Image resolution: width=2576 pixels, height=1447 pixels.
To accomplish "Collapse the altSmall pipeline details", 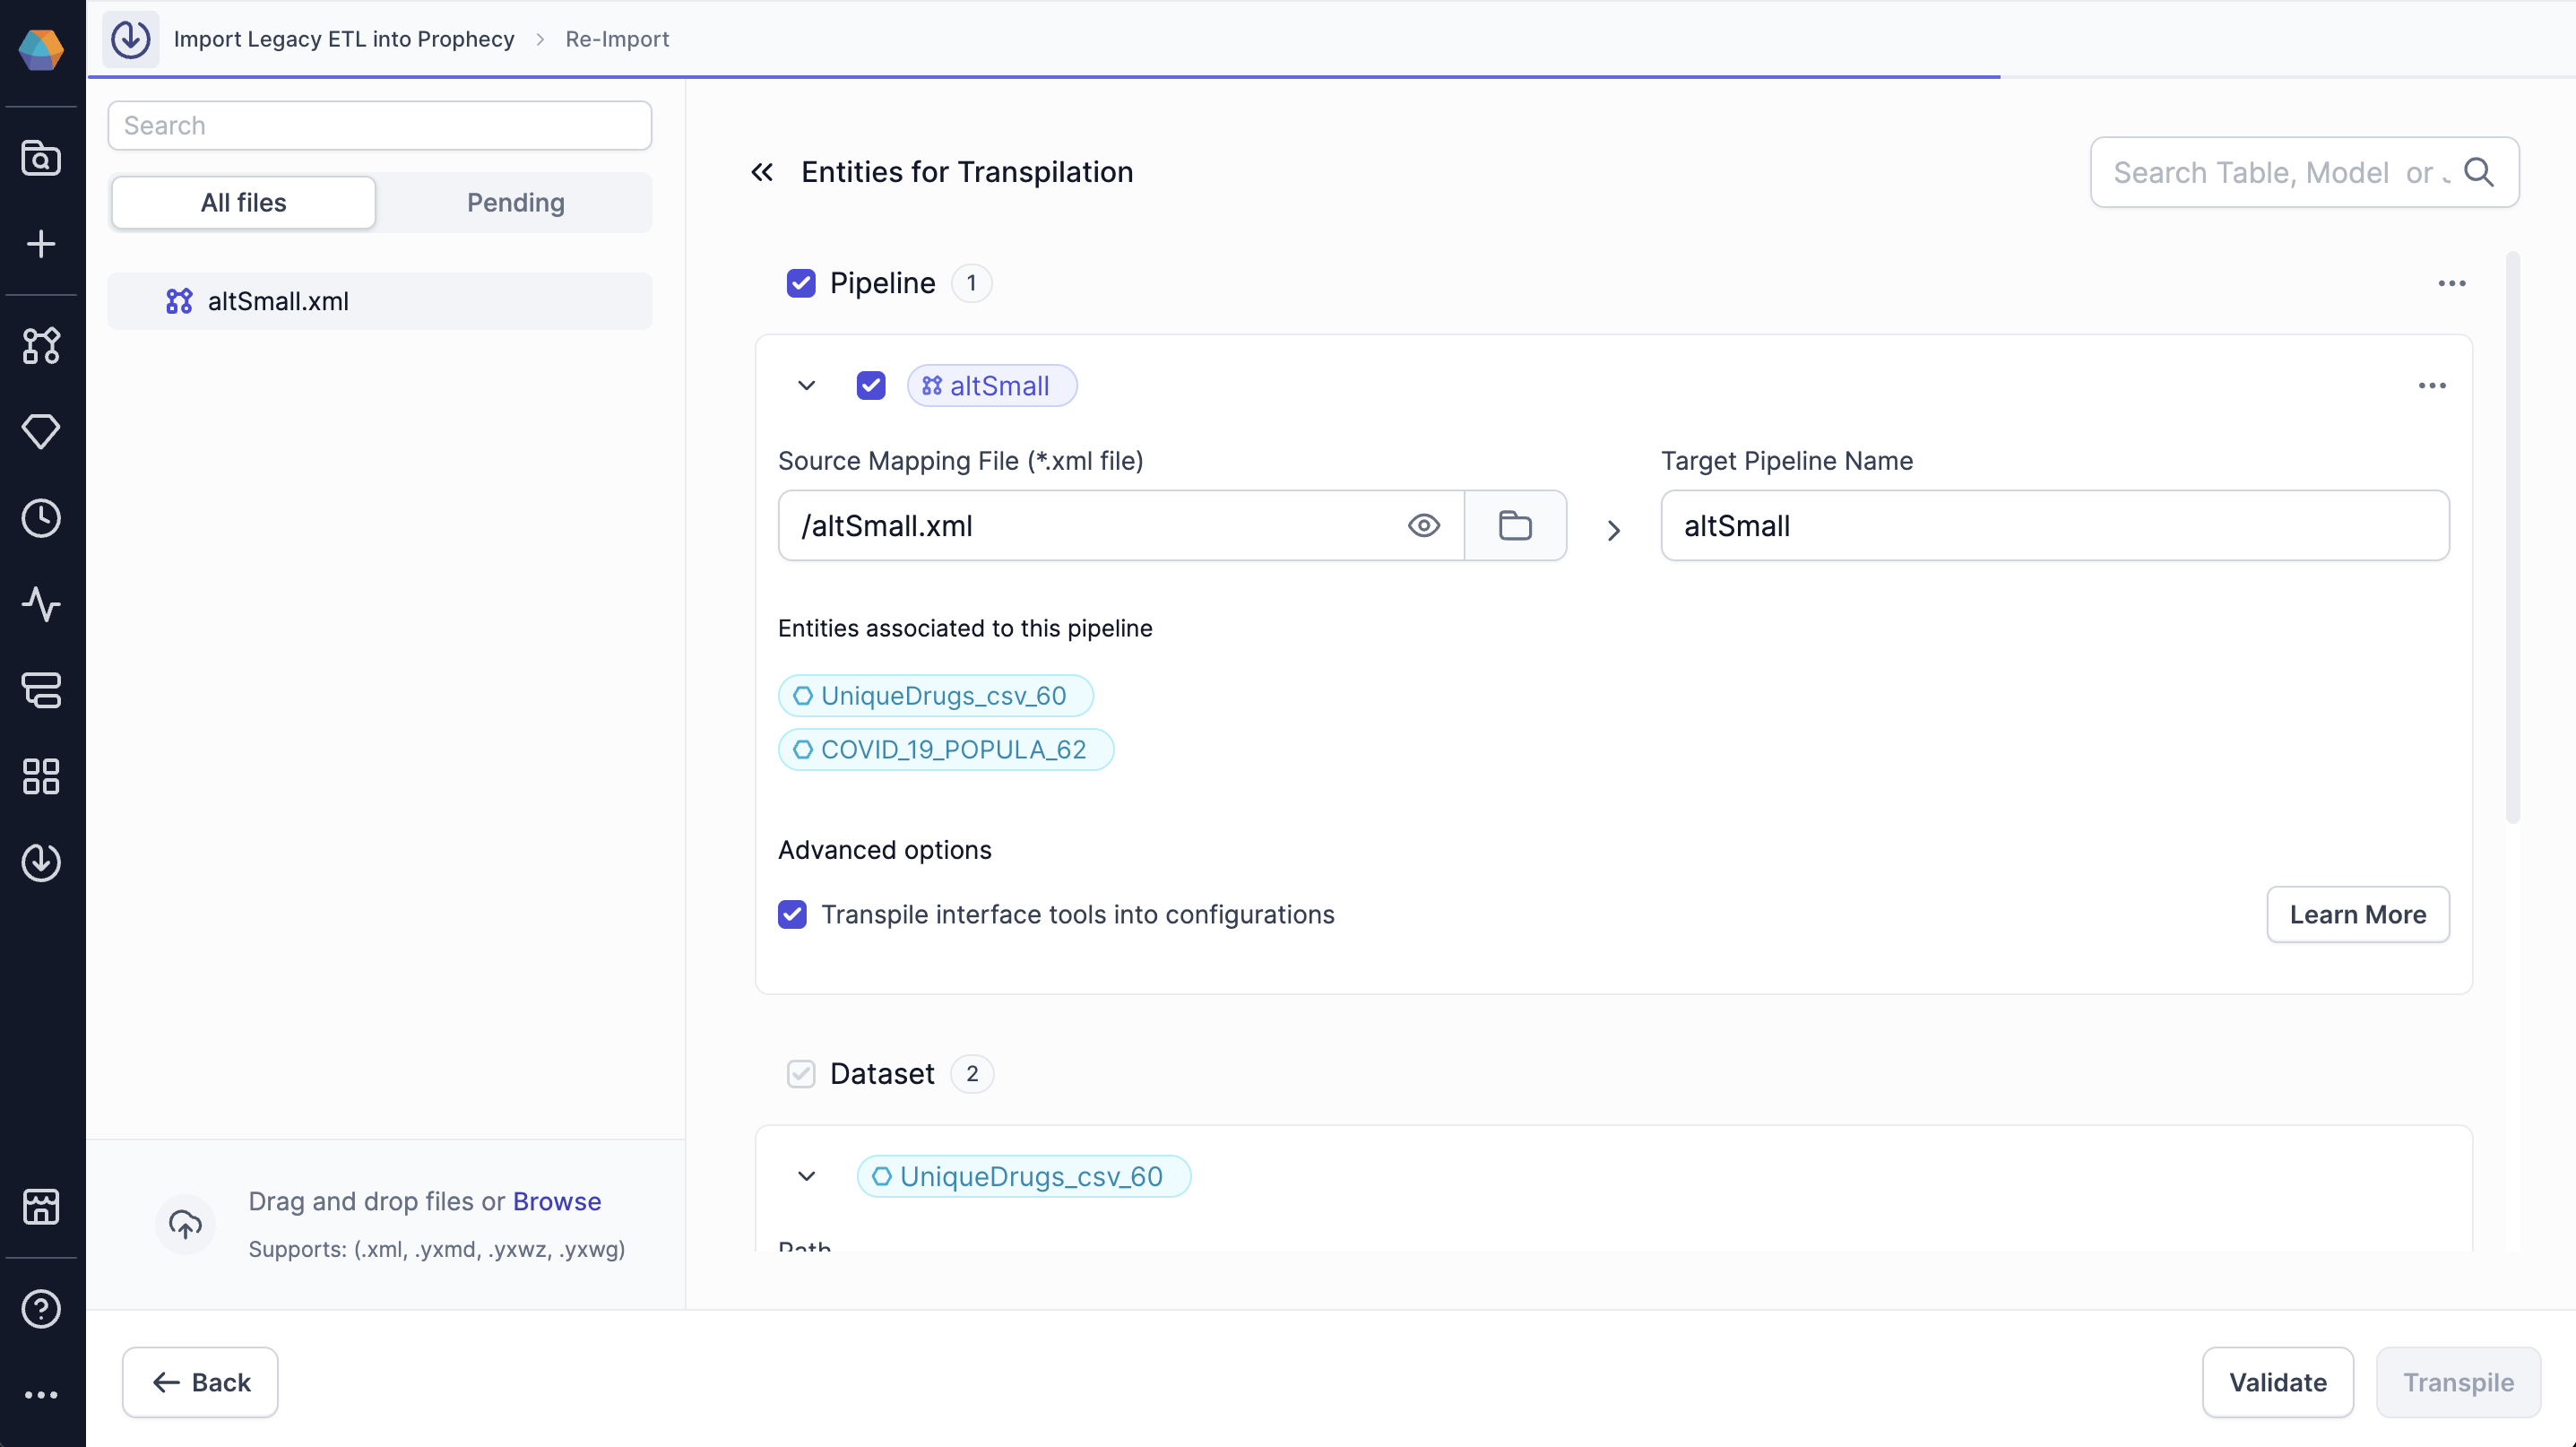I will (806, 385).
